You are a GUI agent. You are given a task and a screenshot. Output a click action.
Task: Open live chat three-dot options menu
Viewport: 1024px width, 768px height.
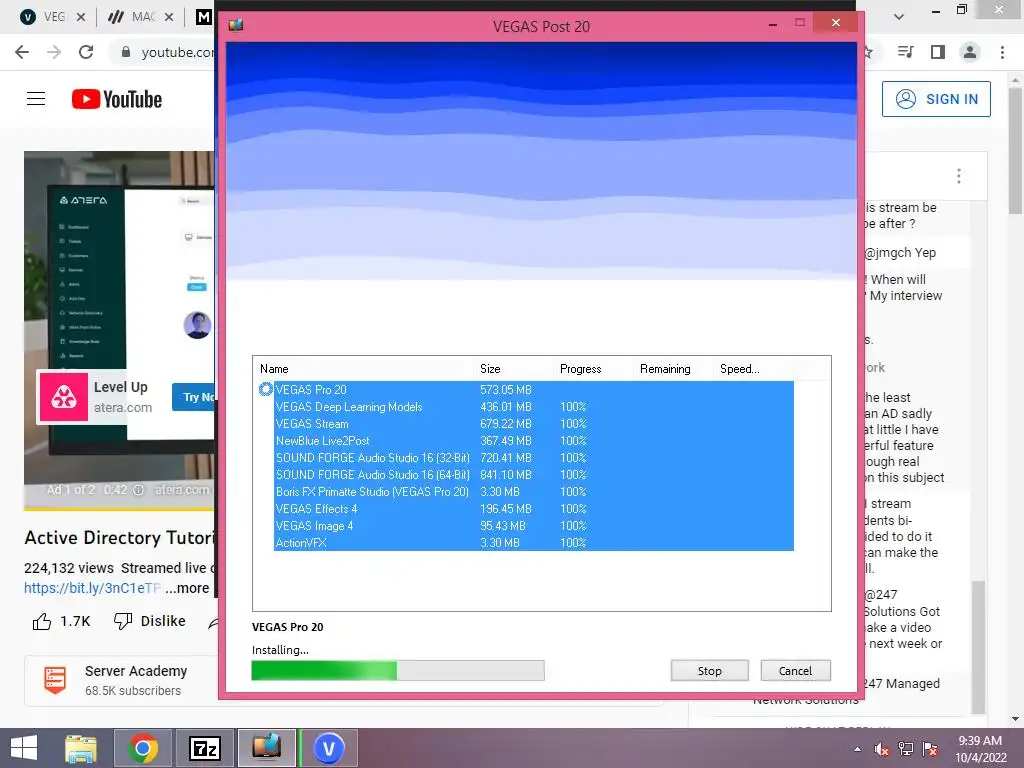point(959,176)
